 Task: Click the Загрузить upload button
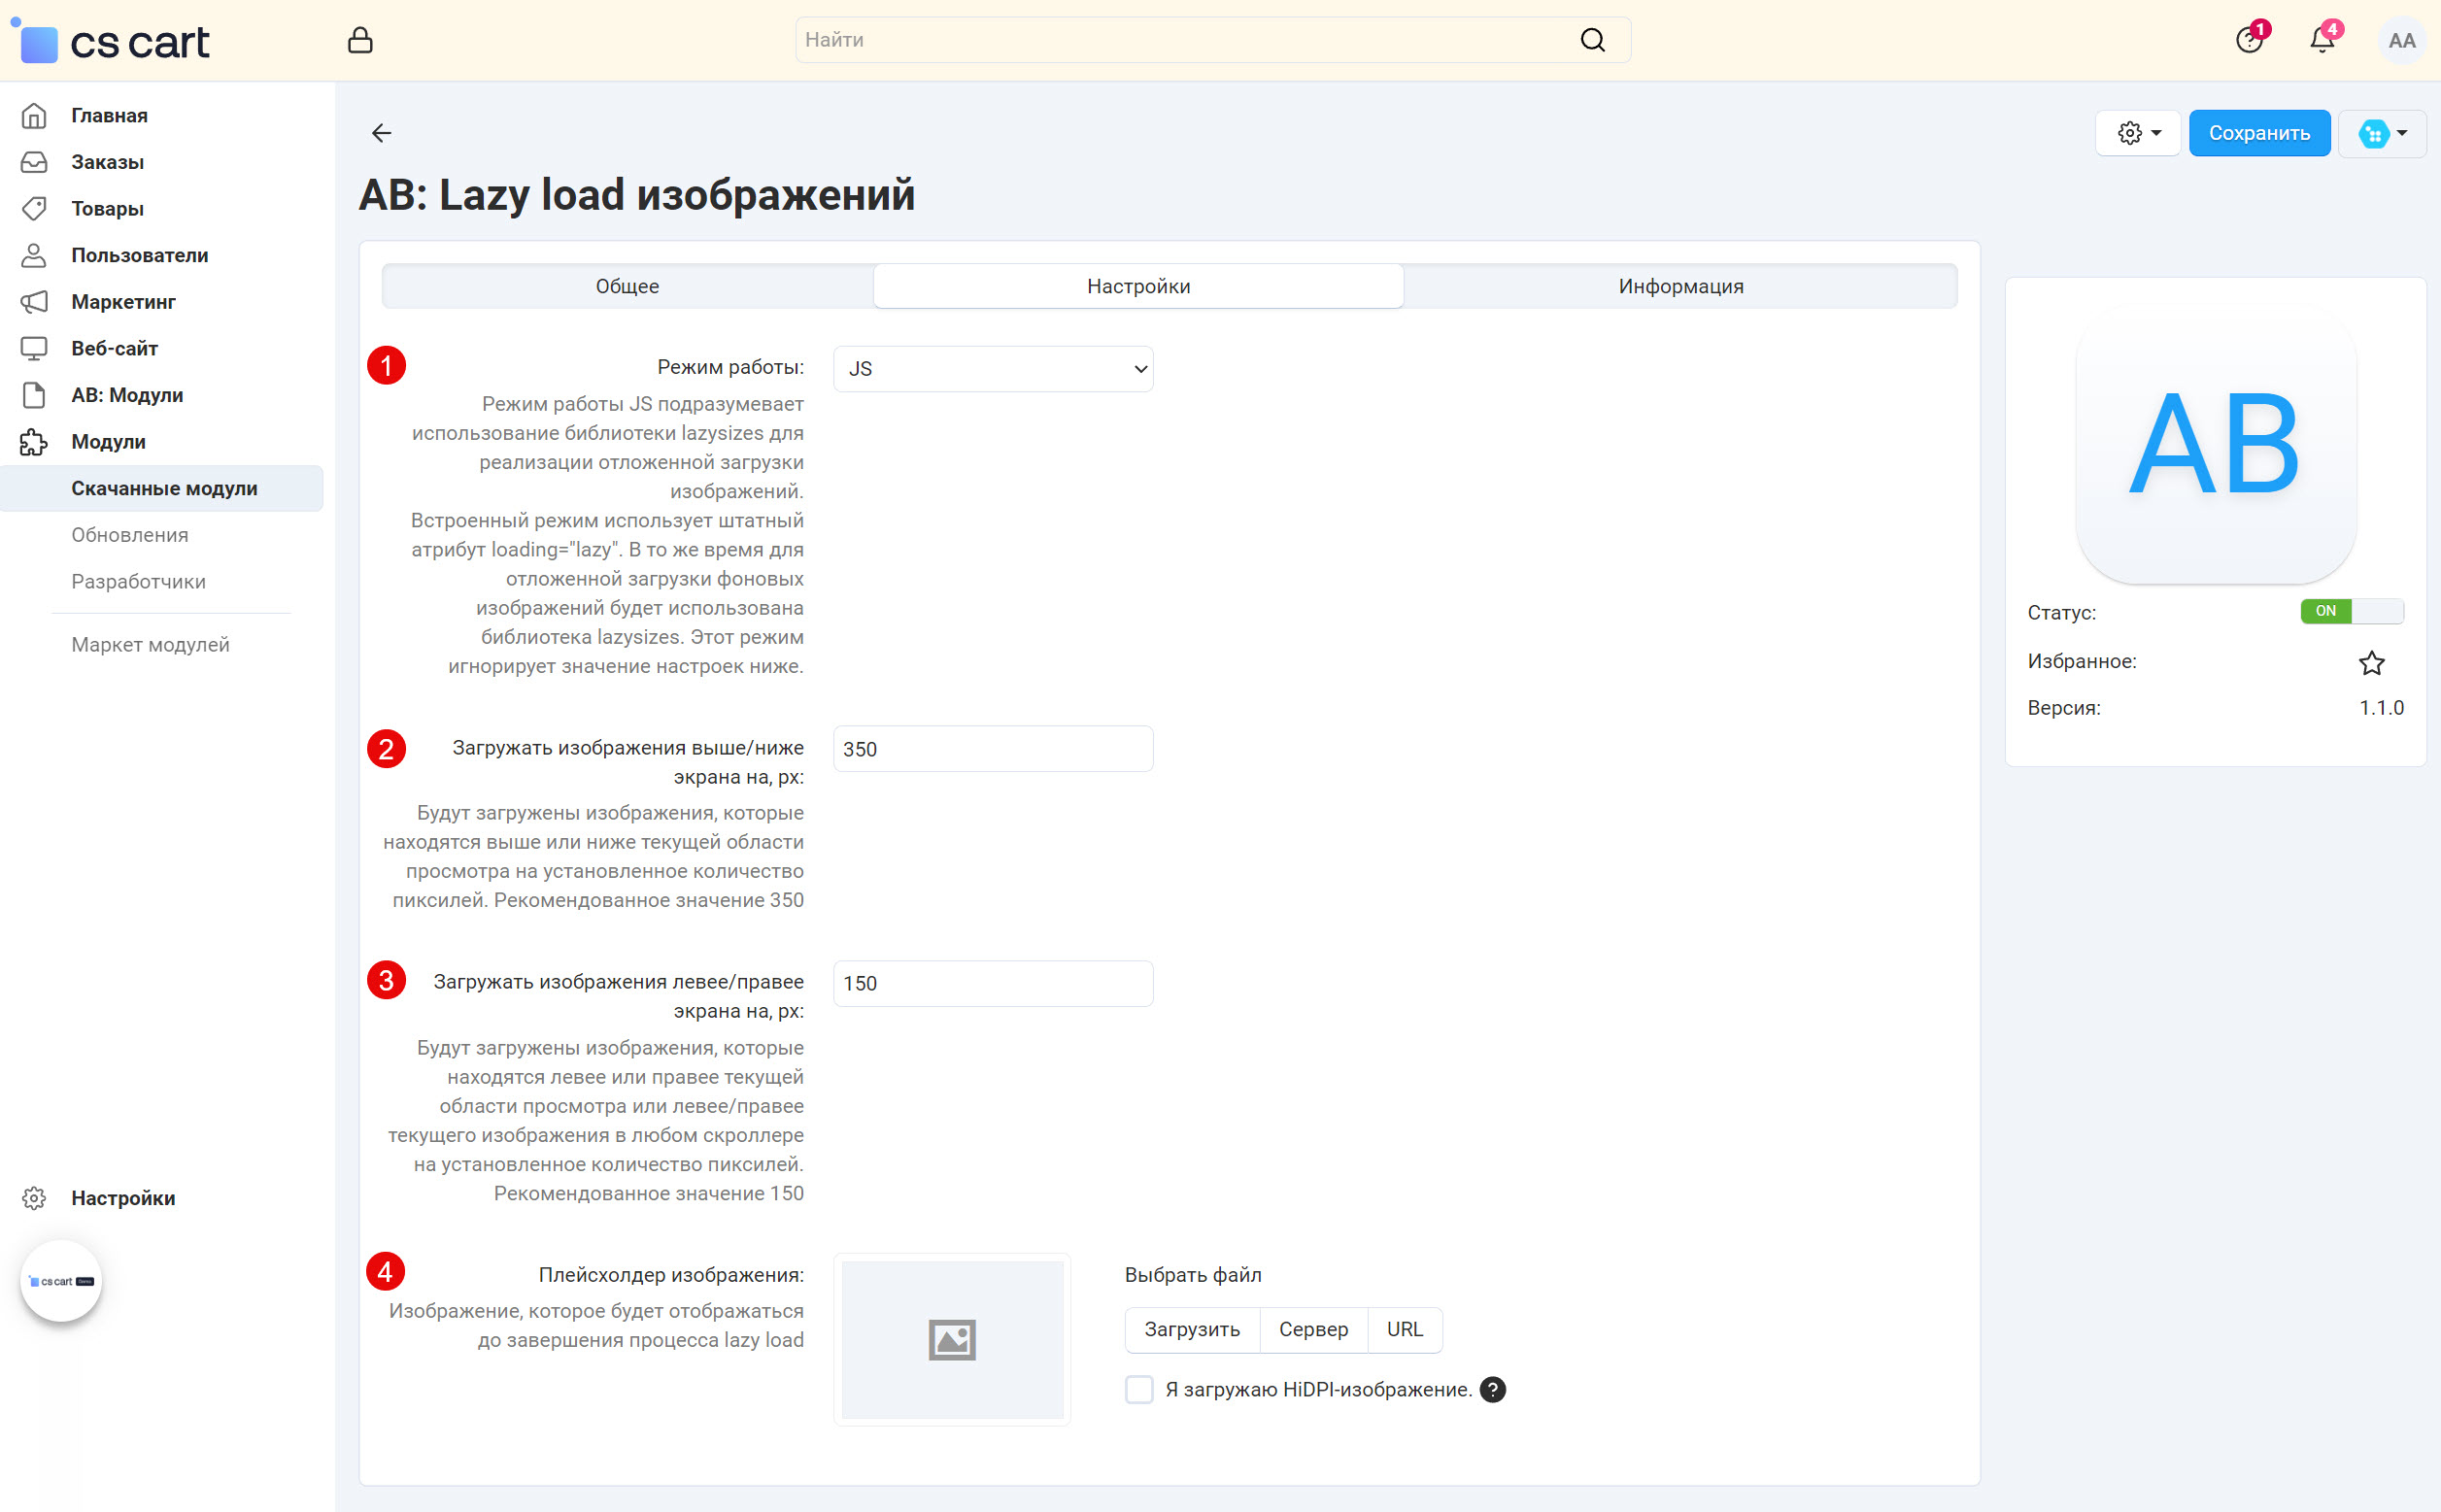click(1192, 1330)
